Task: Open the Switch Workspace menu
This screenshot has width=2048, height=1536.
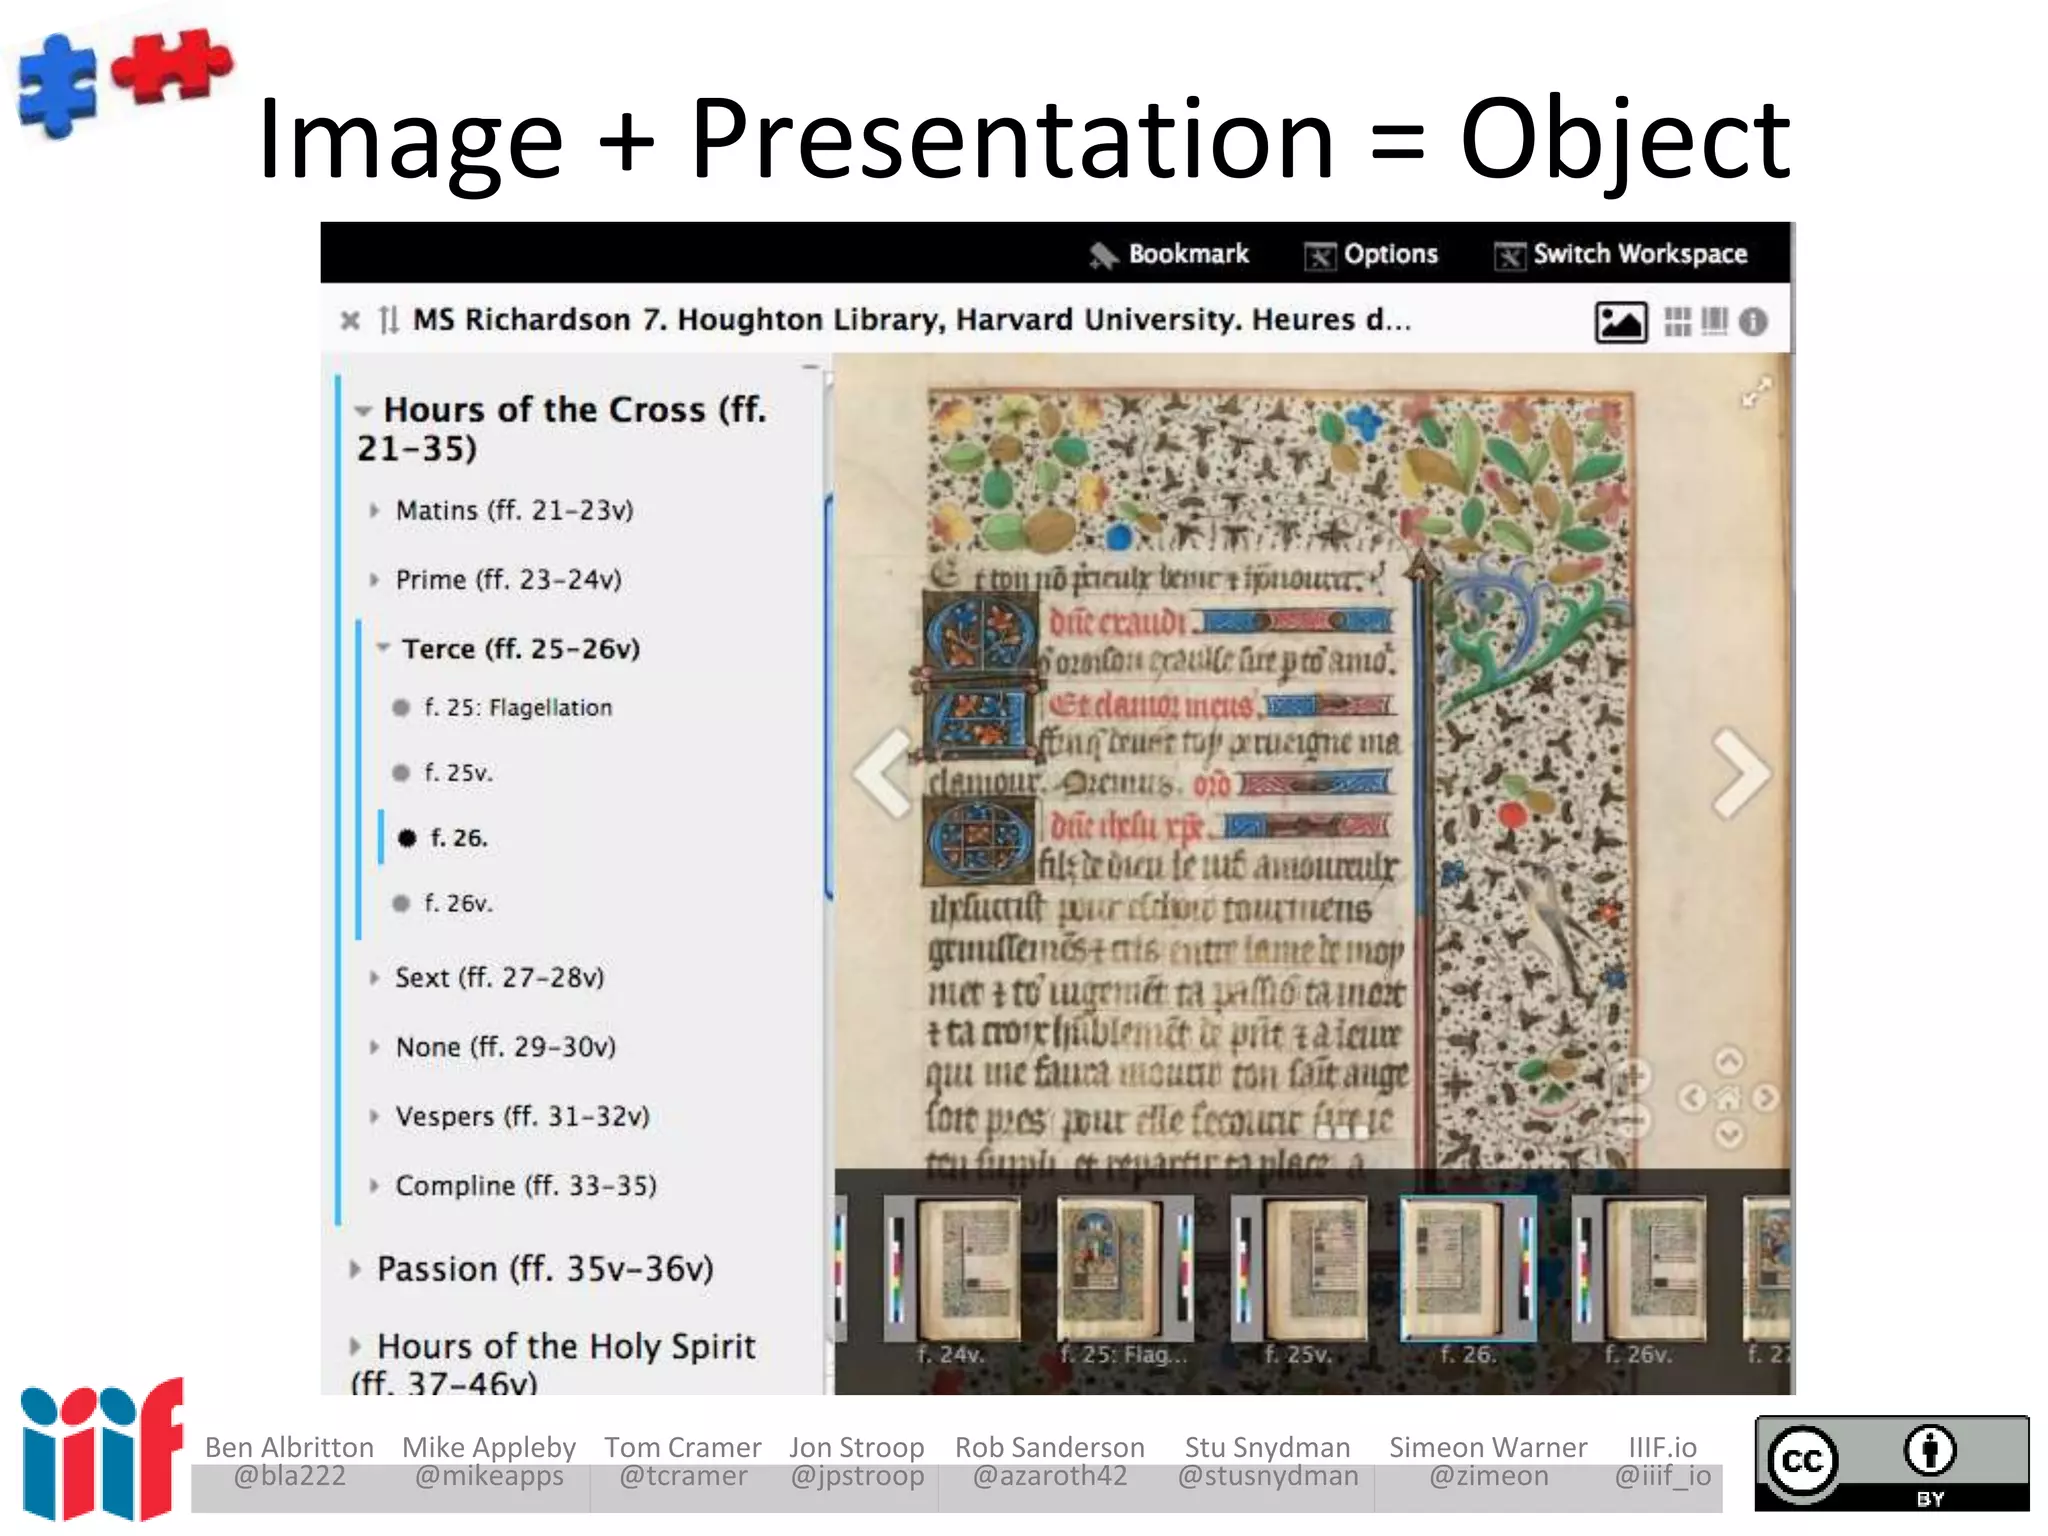Action: 1620,255
